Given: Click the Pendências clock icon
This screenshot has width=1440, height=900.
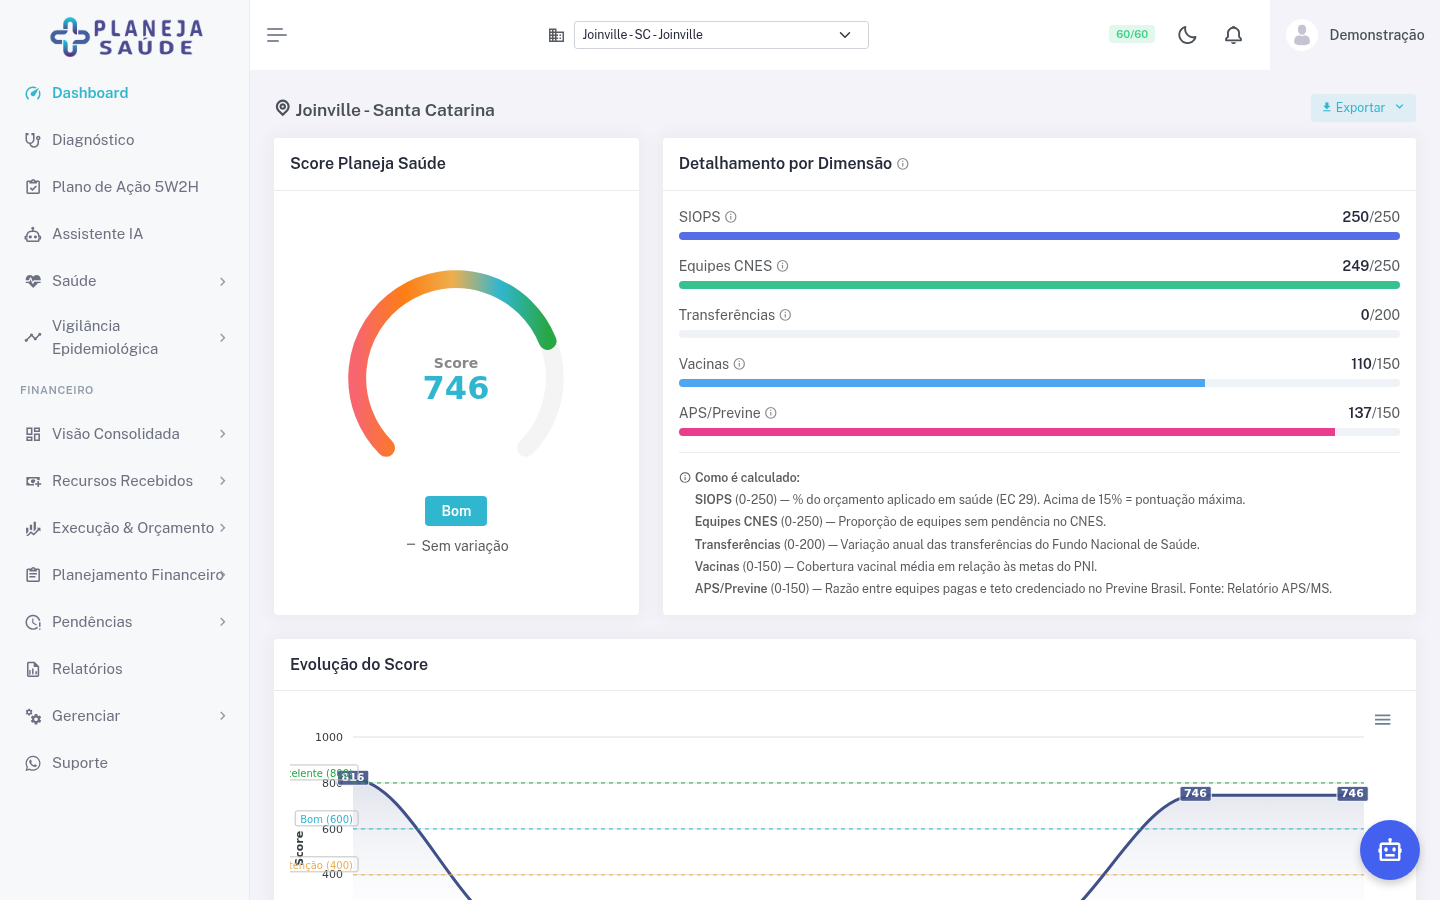Looking at the screenshot, I should (33, 622).
